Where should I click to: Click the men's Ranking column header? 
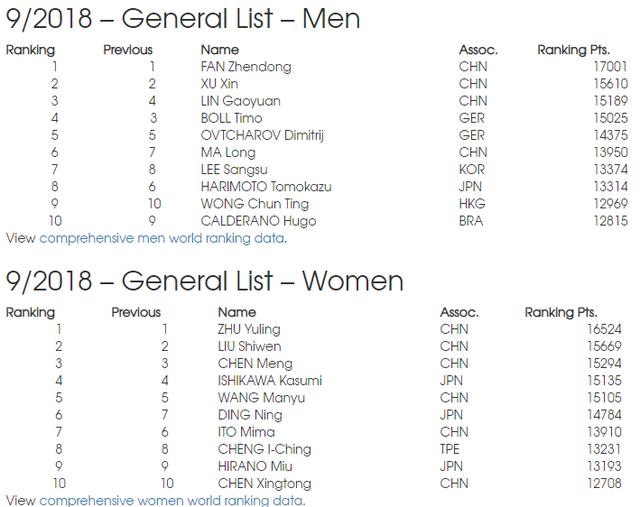tap(30, 50)
